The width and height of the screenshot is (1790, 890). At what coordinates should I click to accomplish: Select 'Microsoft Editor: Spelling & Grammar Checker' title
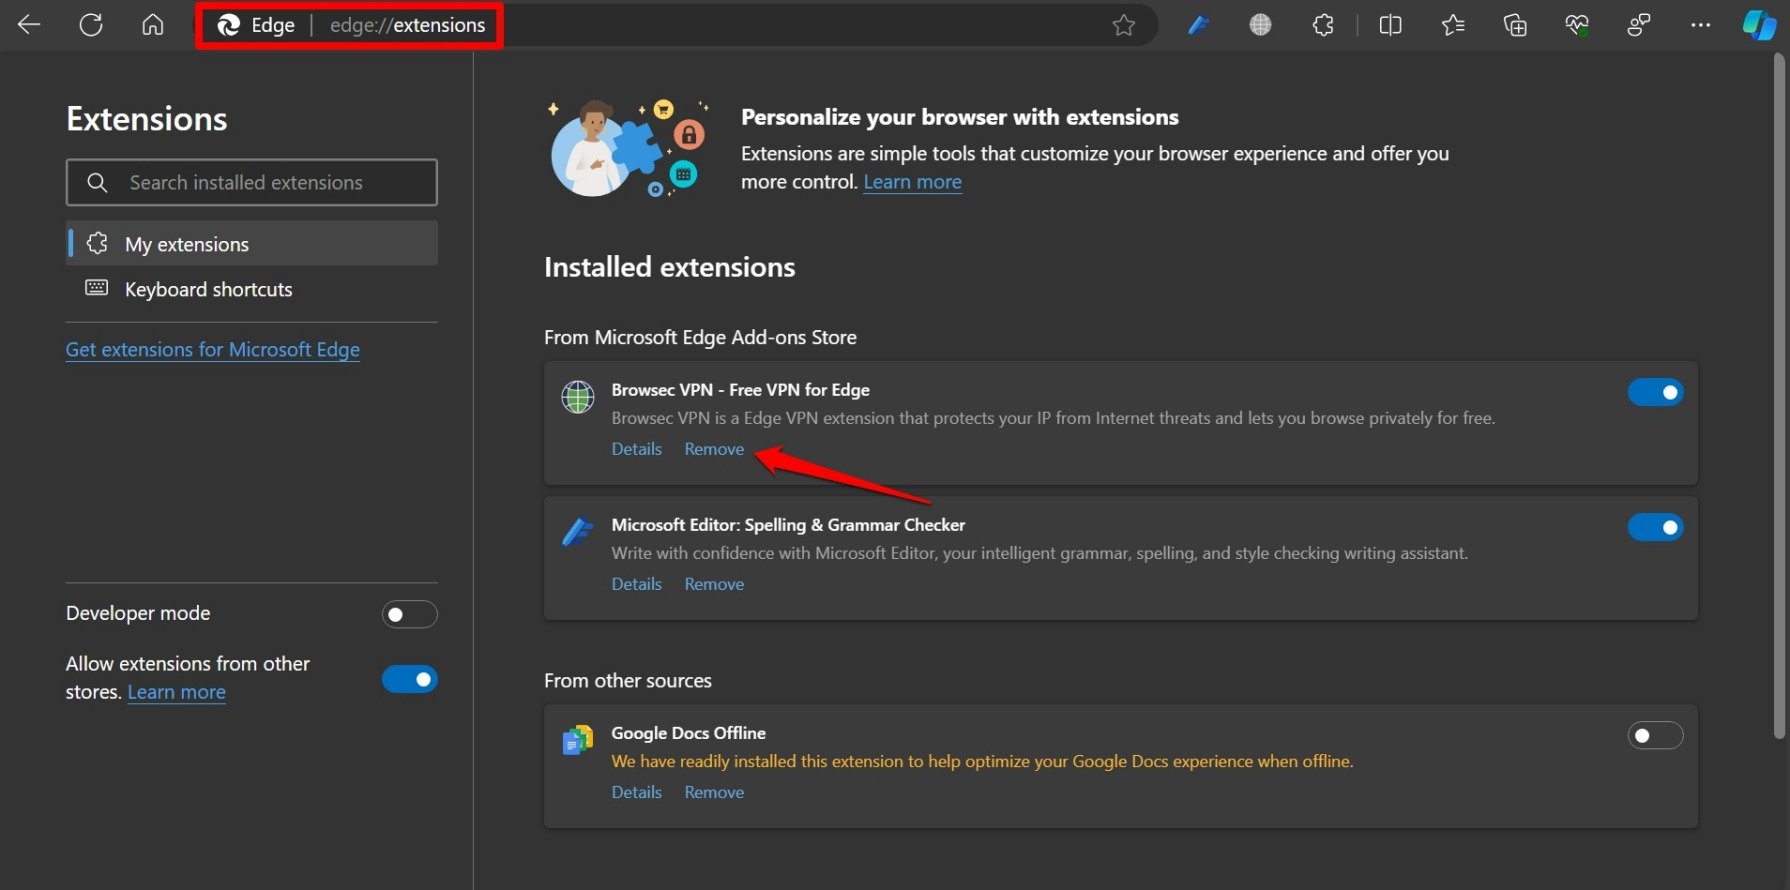pos(788,525)
